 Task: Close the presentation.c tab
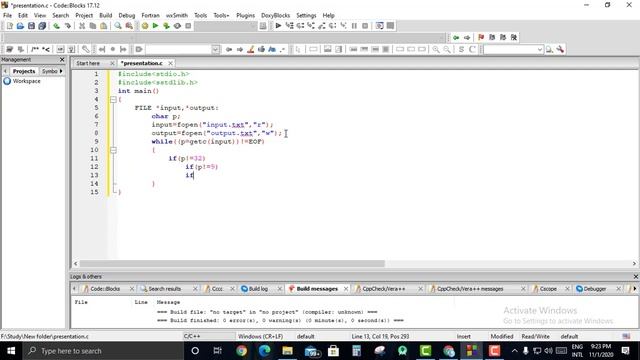click(170, 63)
